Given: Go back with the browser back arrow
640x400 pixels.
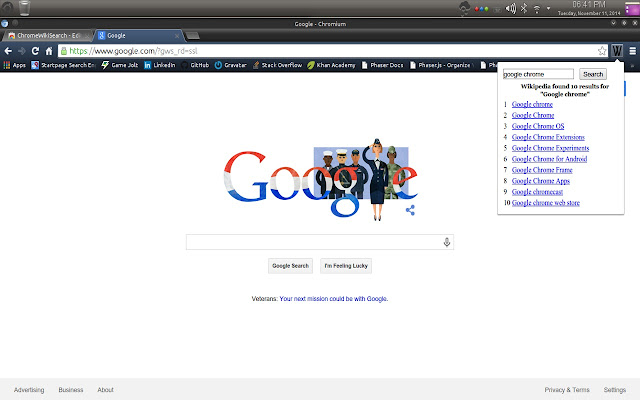Looking at the screenshot, I should coord(8,51).
